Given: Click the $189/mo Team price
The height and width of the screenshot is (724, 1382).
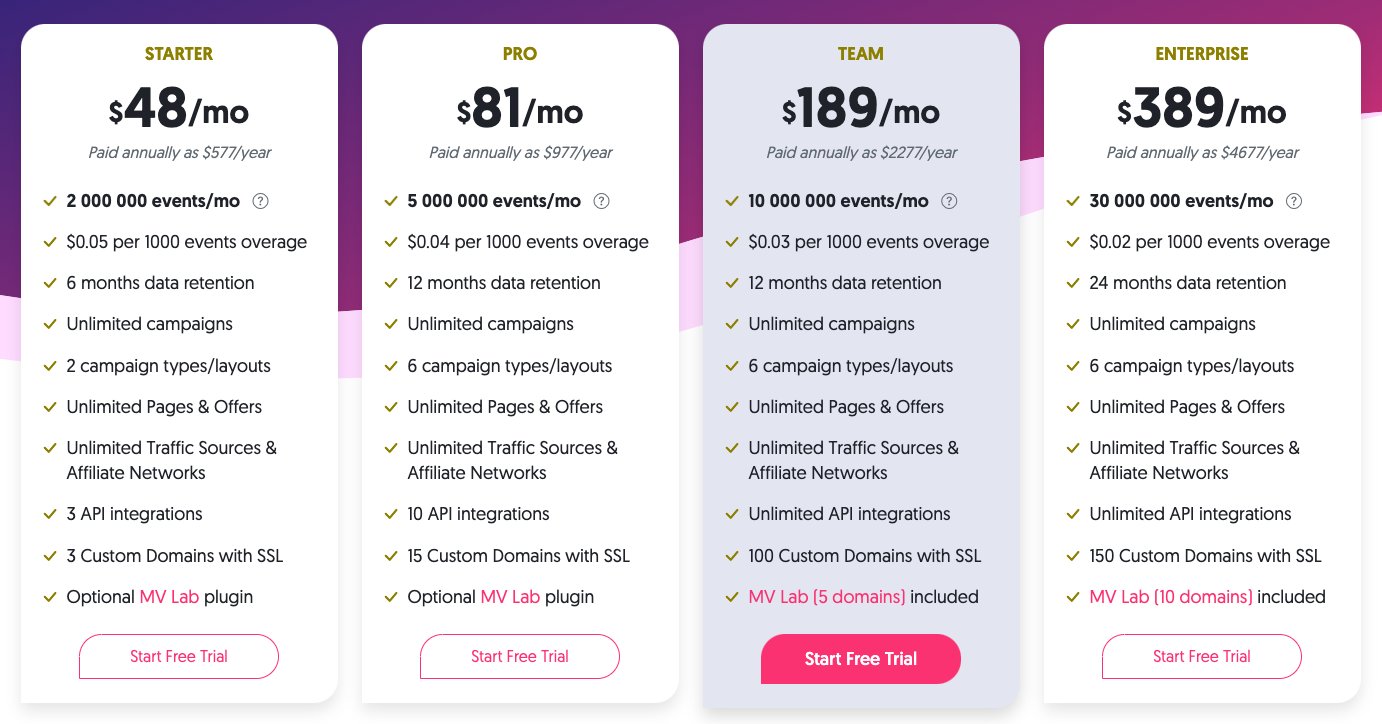Looking at the screenshot, I should pos(861,109).
